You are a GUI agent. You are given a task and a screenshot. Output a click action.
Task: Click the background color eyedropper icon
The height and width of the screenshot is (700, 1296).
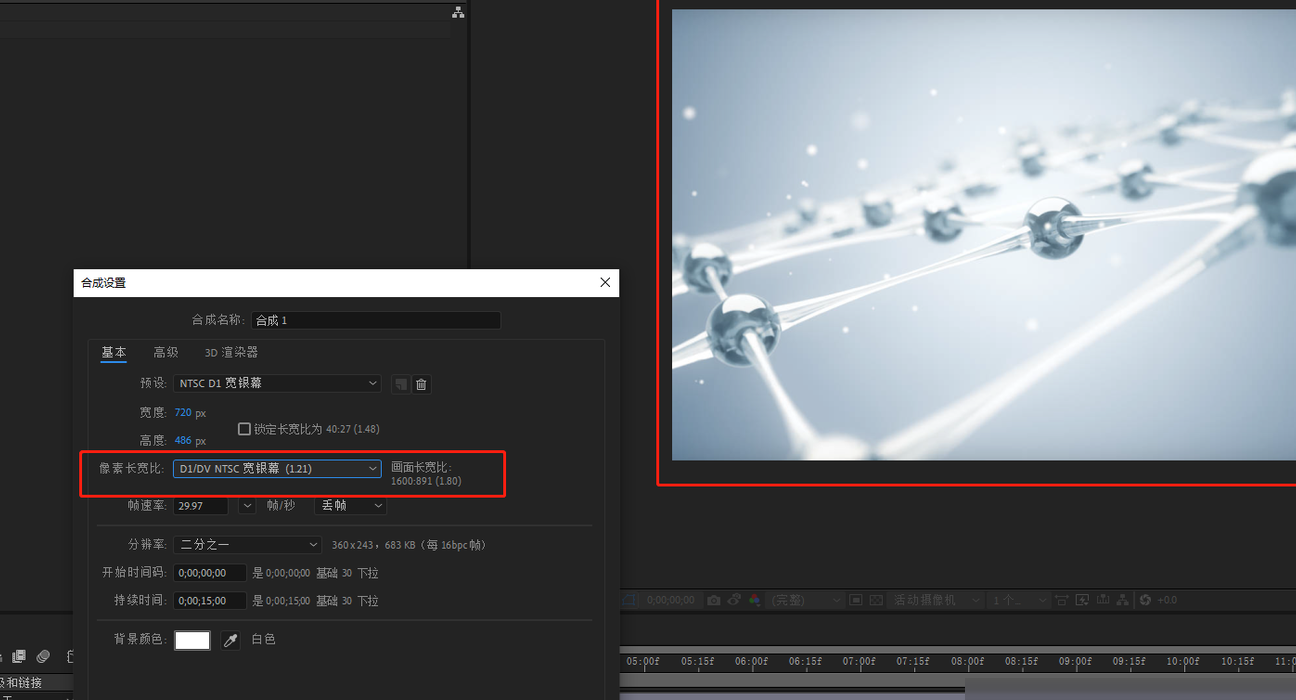tap(231, 640)
